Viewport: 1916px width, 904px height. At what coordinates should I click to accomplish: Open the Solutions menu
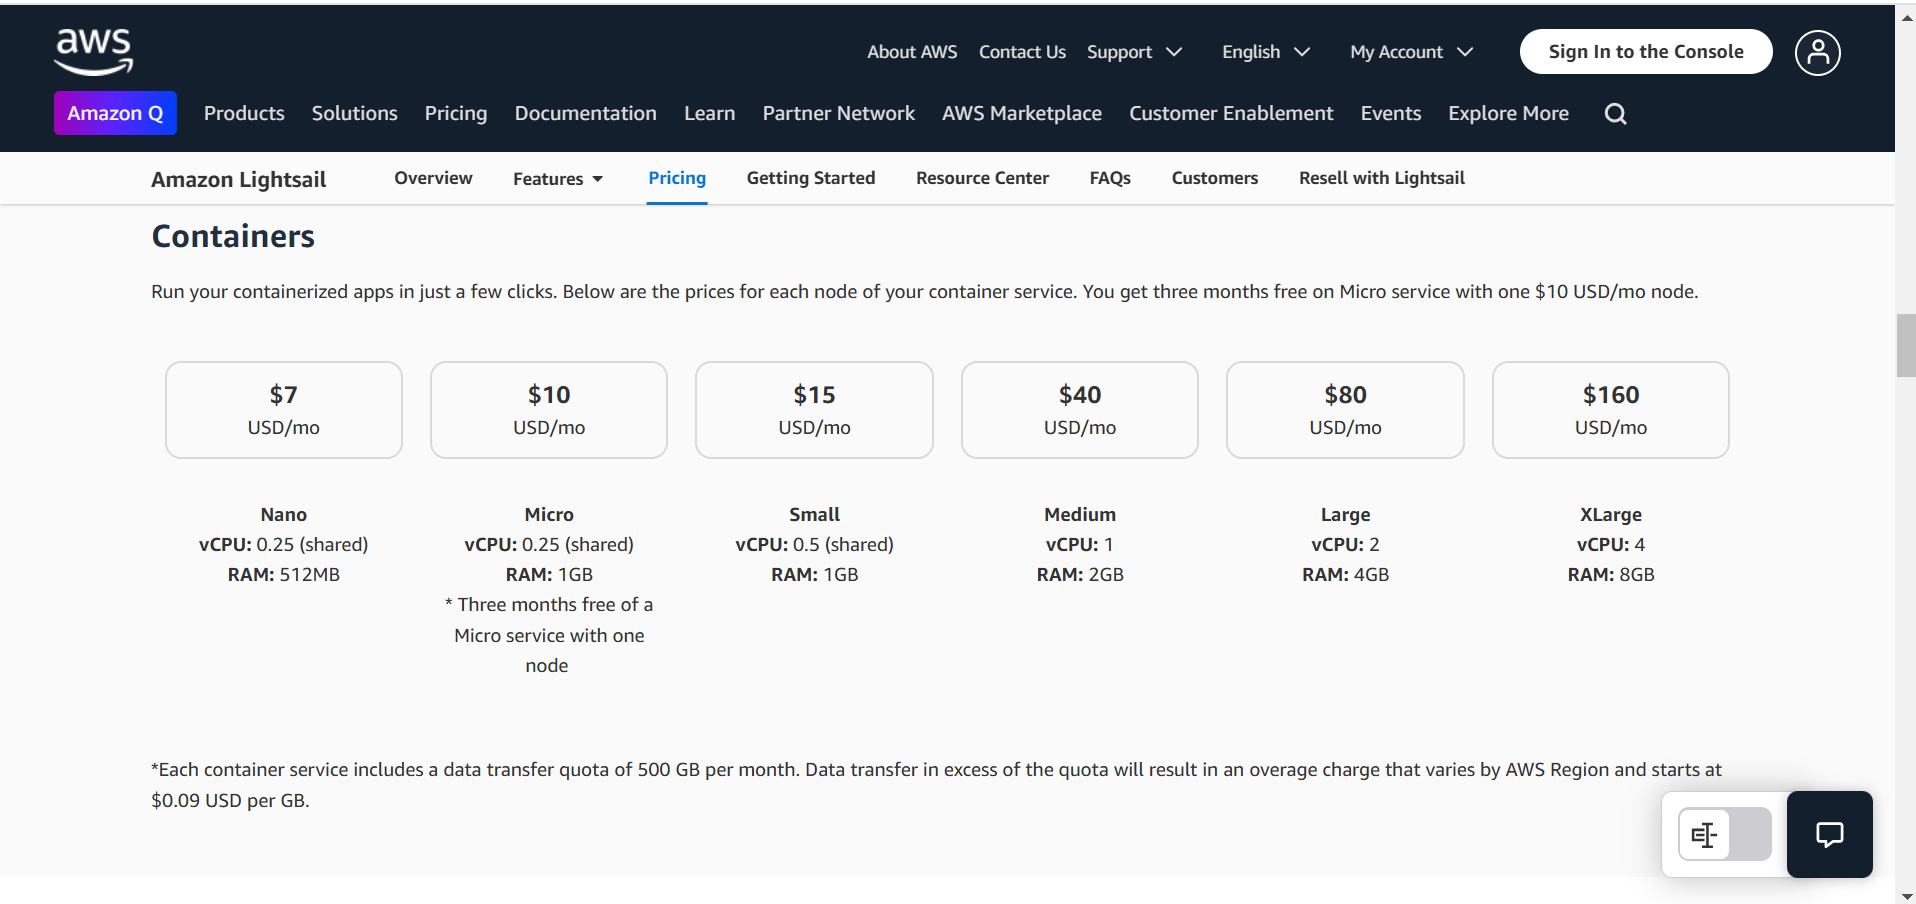coord(354,113)
